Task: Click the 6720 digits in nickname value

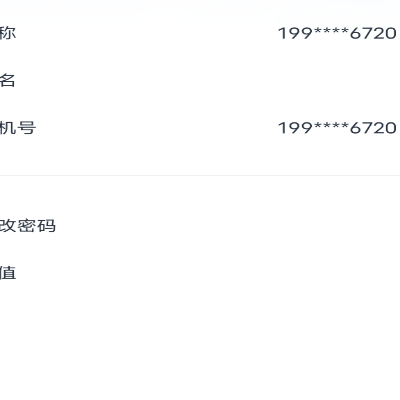Action: pos(373,33)
